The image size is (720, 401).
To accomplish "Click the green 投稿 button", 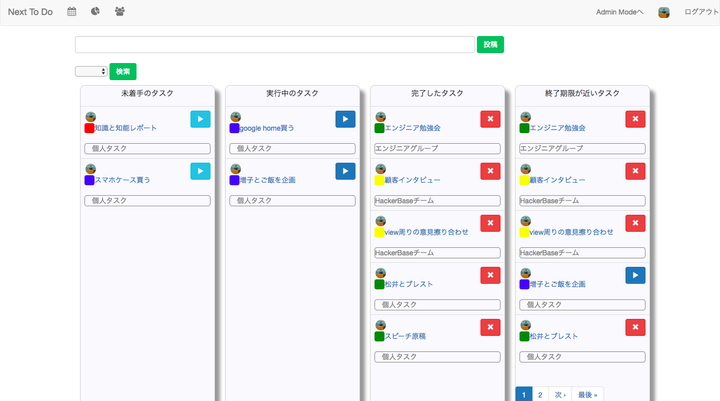I will click(490, 45).
